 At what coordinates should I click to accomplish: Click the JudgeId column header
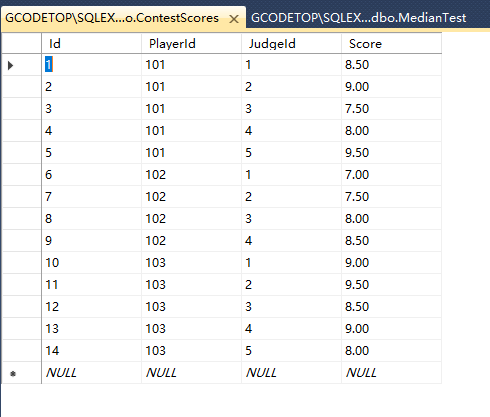tap(292, 44)
